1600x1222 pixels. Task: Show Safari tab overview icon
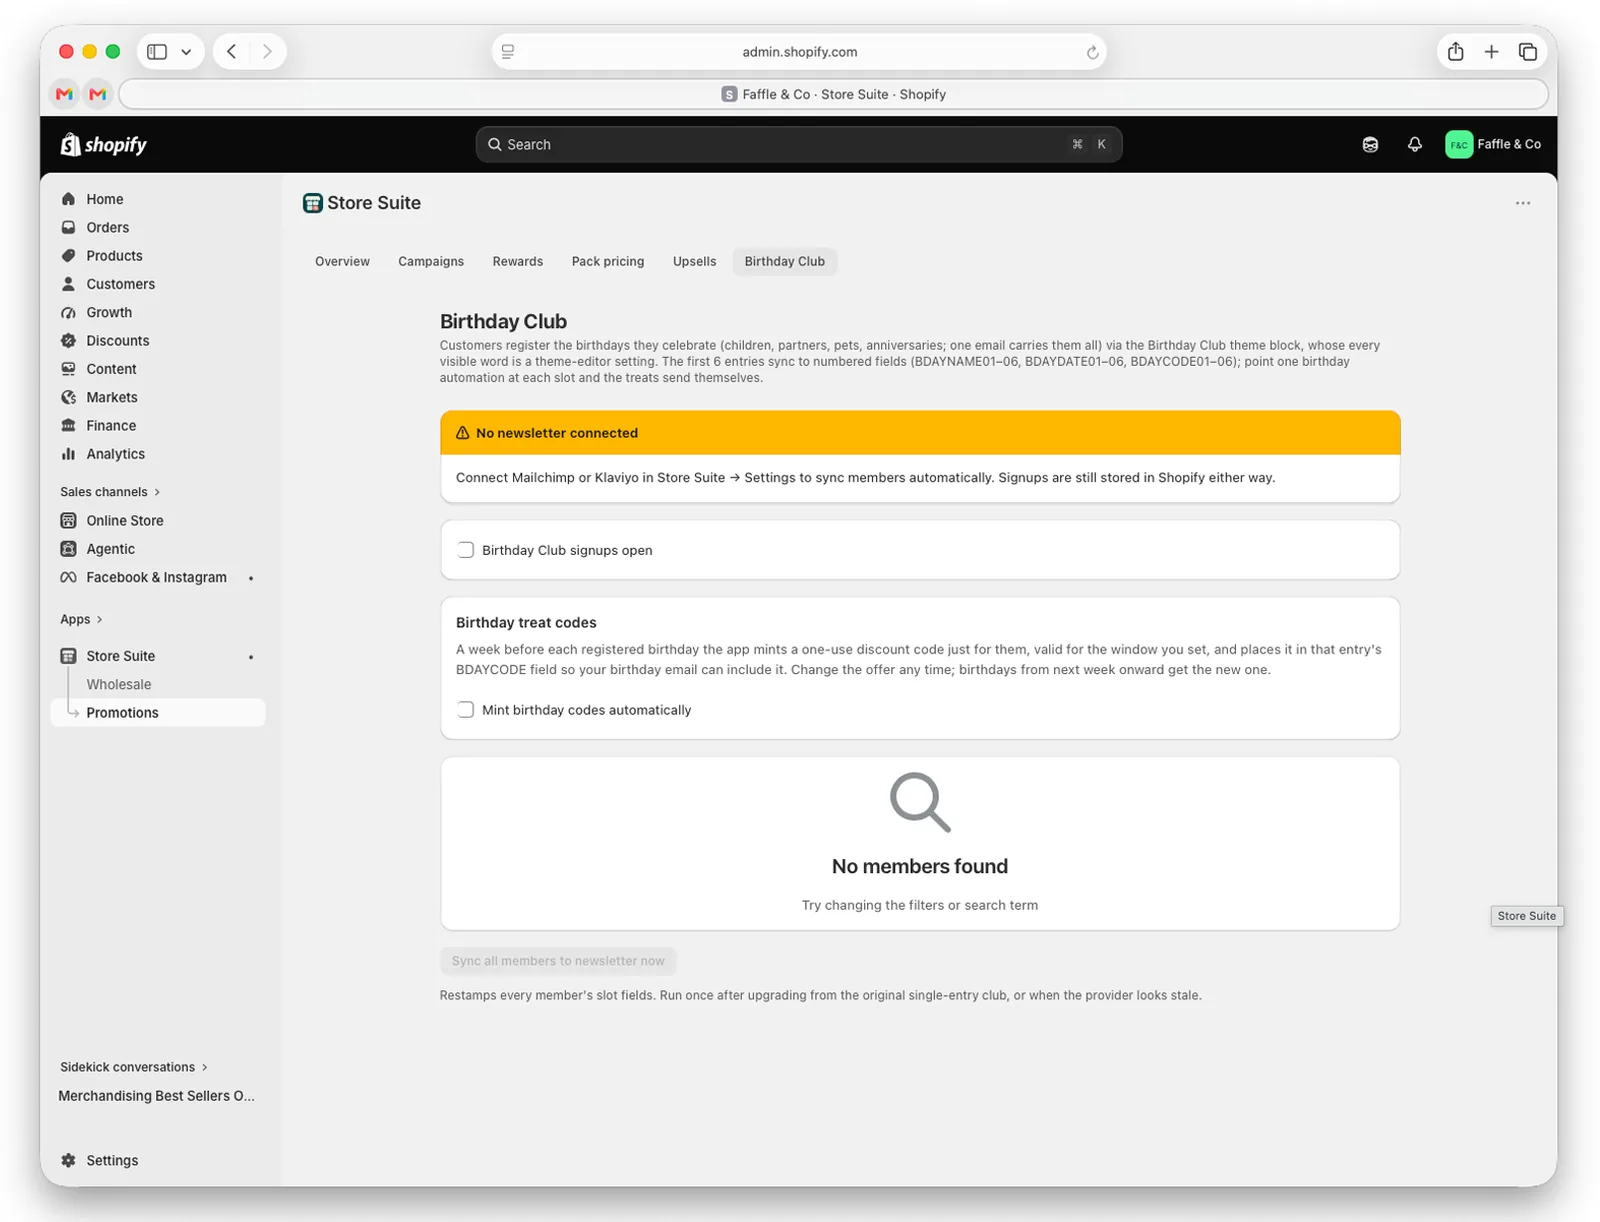(x=1527, y=52)
